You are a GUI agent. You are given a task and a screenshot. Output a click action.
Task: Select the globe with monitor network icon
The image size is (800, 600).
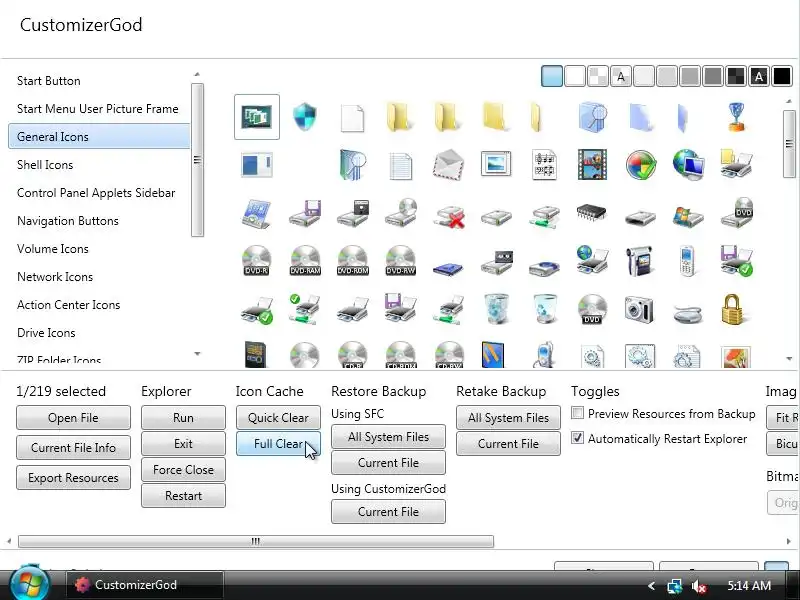(688, 164)
